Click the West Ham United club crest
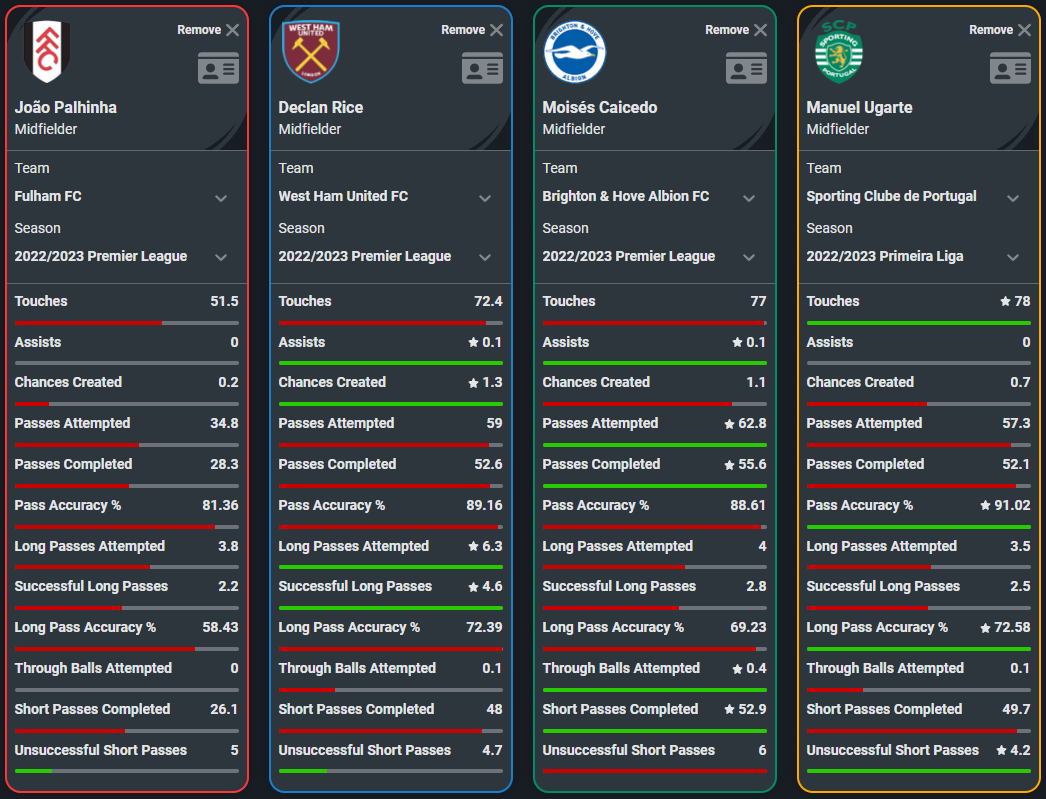1046x799 pixels. [311, 51]
